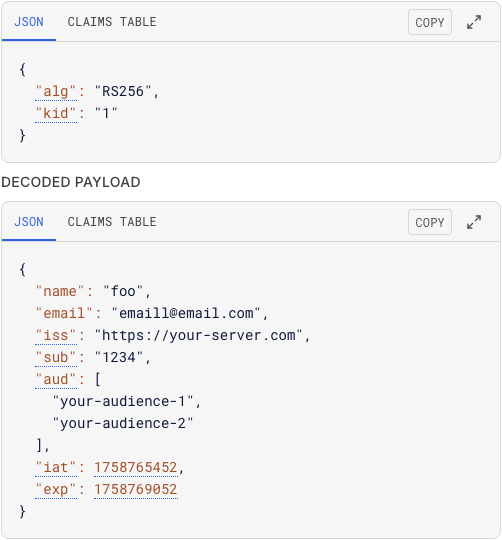Screen dimensions: 502x540
Task: Expand the decoded payload panel to fullscreen
Action: (x=474, y=222)
